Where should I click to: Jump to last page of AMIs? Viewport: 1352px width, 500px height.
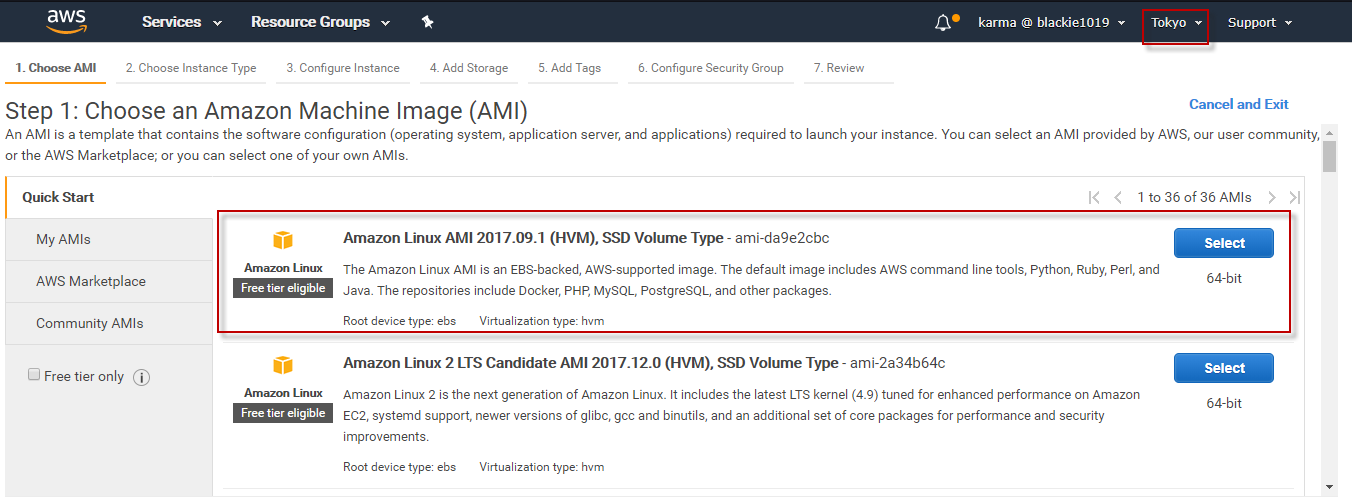(x=1295, y=198)
